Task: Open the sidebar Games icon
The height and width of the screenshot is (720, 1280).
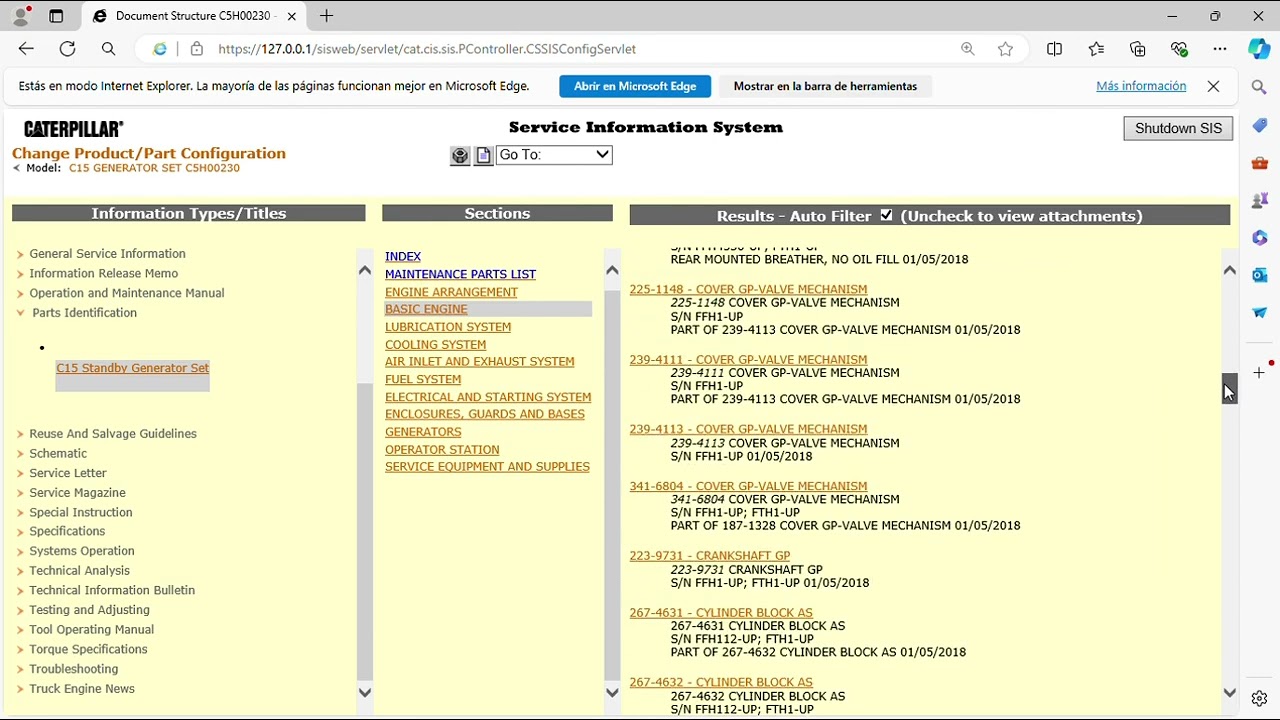Action: [1259, 201]
